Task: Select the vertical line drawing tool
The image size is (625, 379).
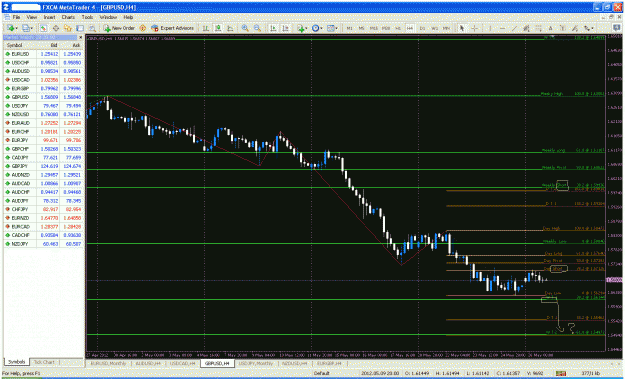Action: tap(490, 28)
